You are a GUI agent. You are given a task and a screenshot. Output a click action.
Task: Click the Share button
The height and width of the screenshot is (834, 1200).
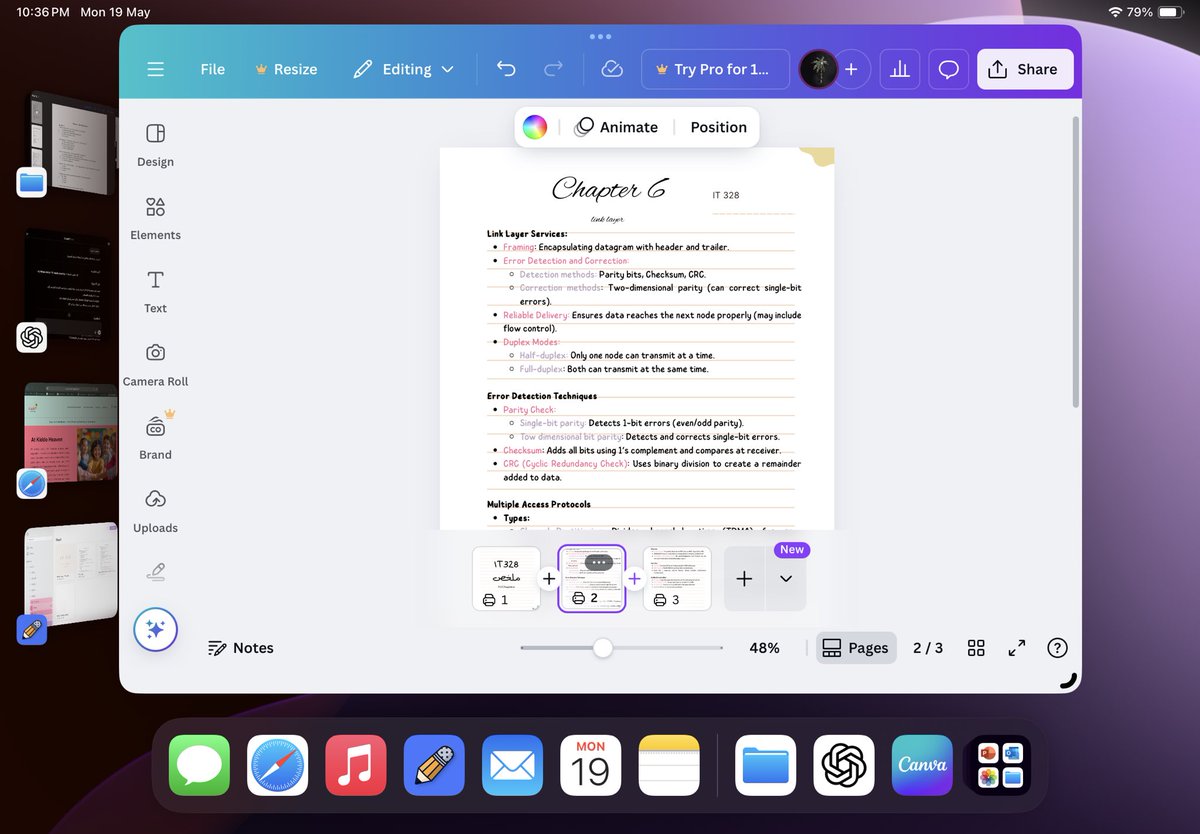[x=1025, y=69]
